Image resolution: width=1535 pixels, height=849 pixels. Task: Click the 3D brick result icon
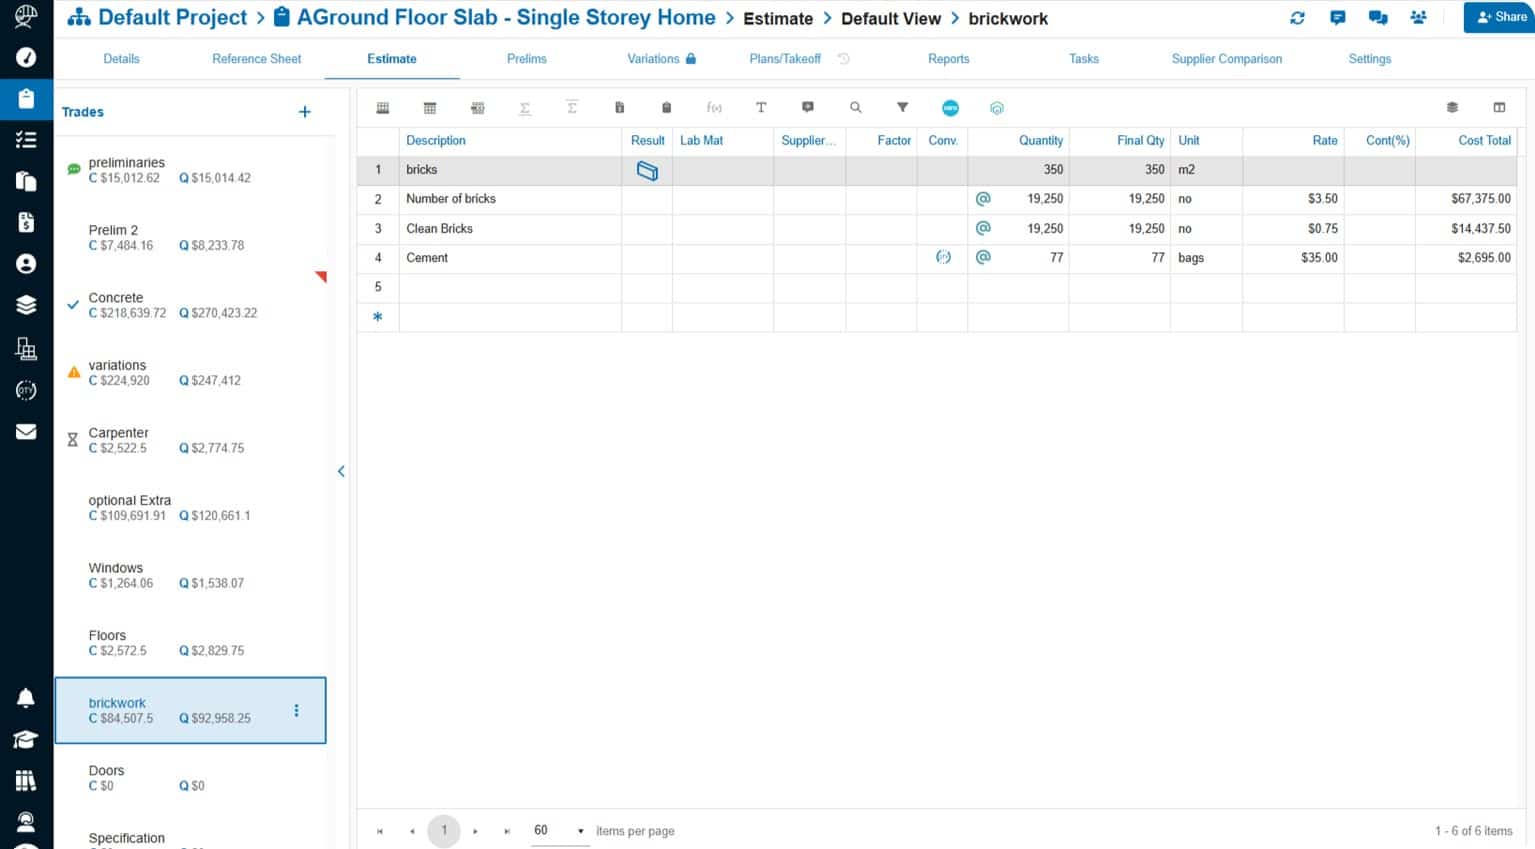pyautogui.click(x=647, y=171)
